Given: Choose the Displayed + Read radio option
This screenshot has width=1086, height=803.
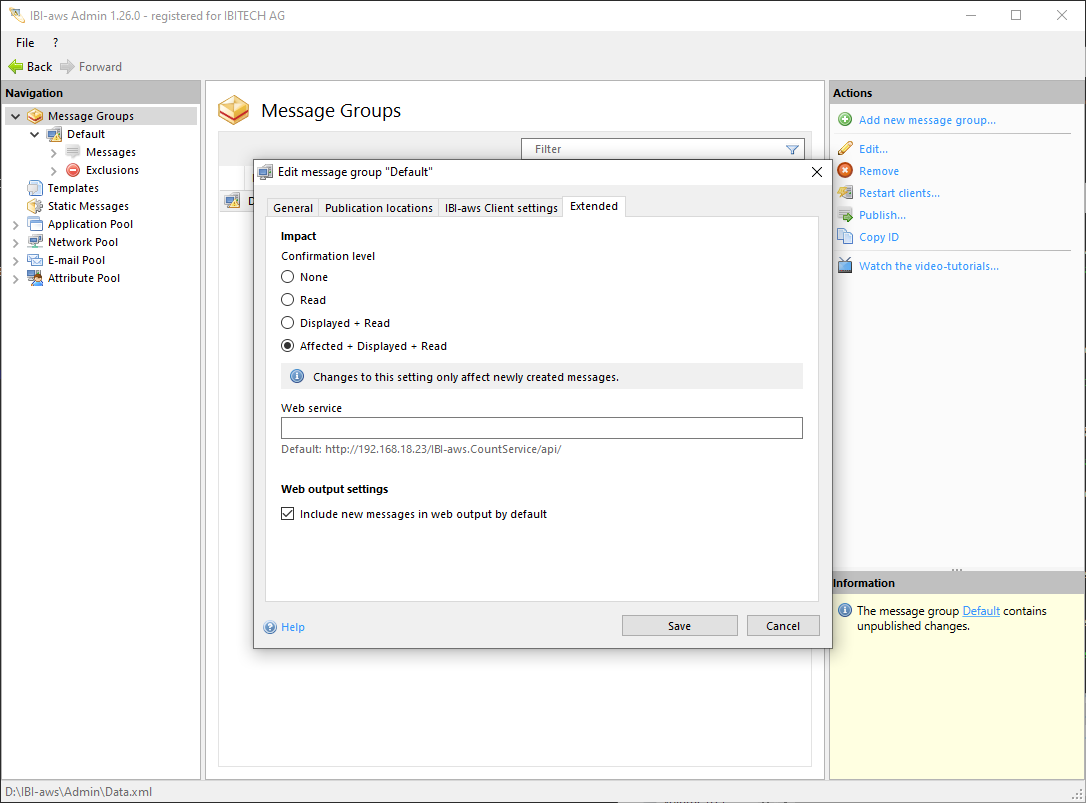Looking at the screenshot, I should pos(288,323).
